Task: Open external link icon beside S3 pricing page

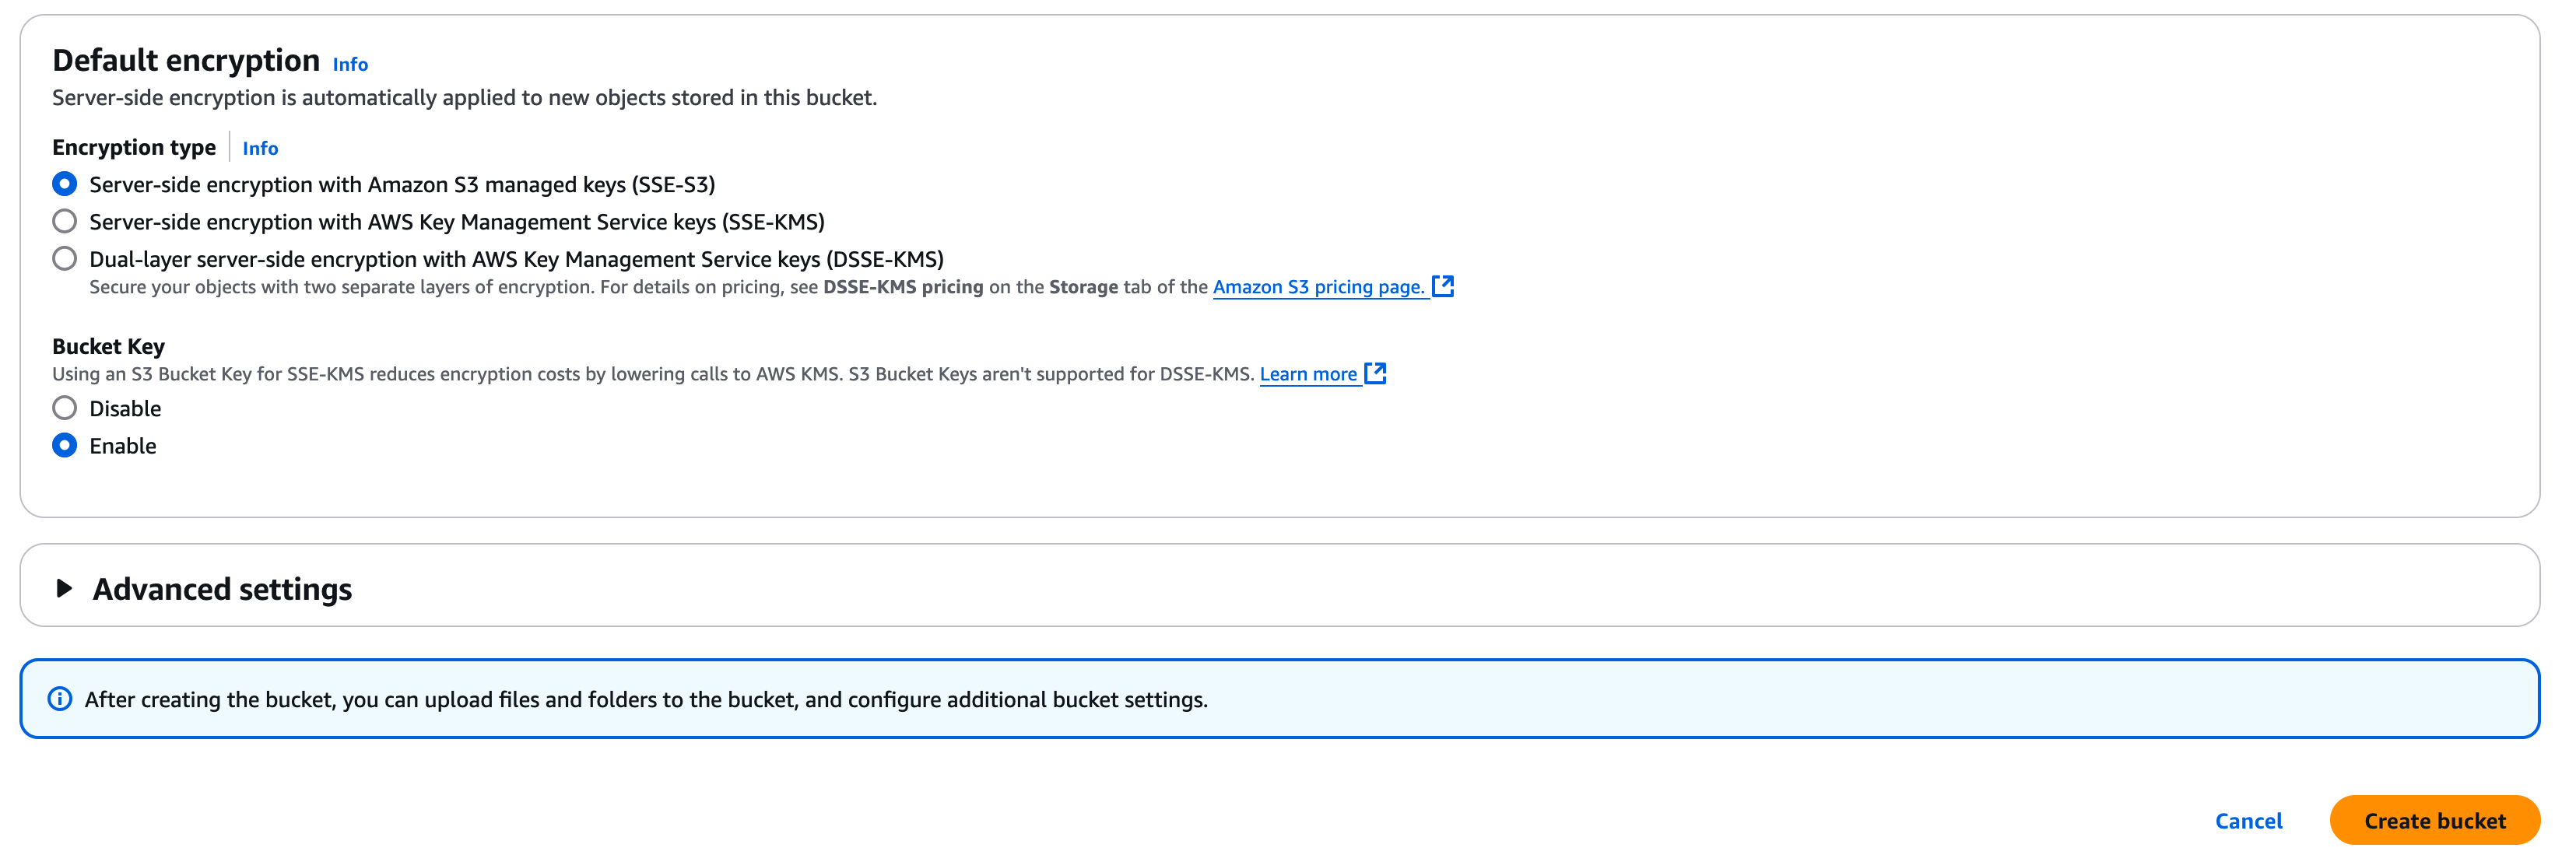Action: 1442,286
